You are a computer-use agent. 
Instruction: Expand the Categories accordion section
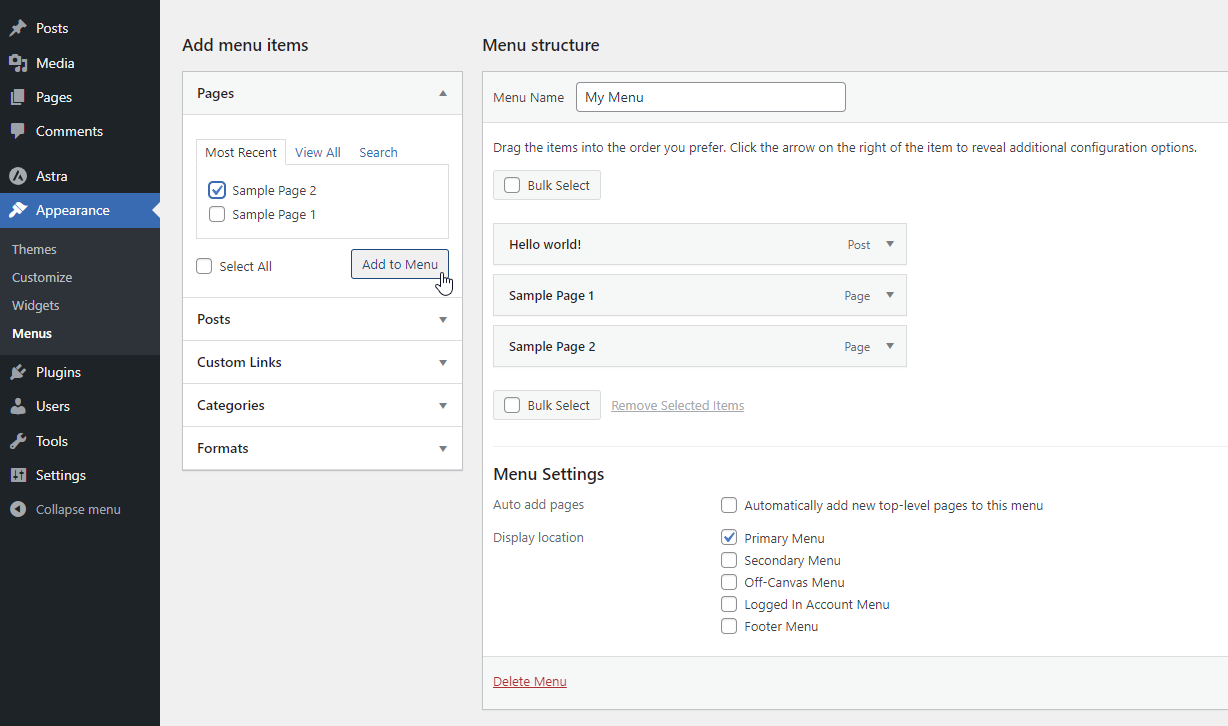coord(322,405)
